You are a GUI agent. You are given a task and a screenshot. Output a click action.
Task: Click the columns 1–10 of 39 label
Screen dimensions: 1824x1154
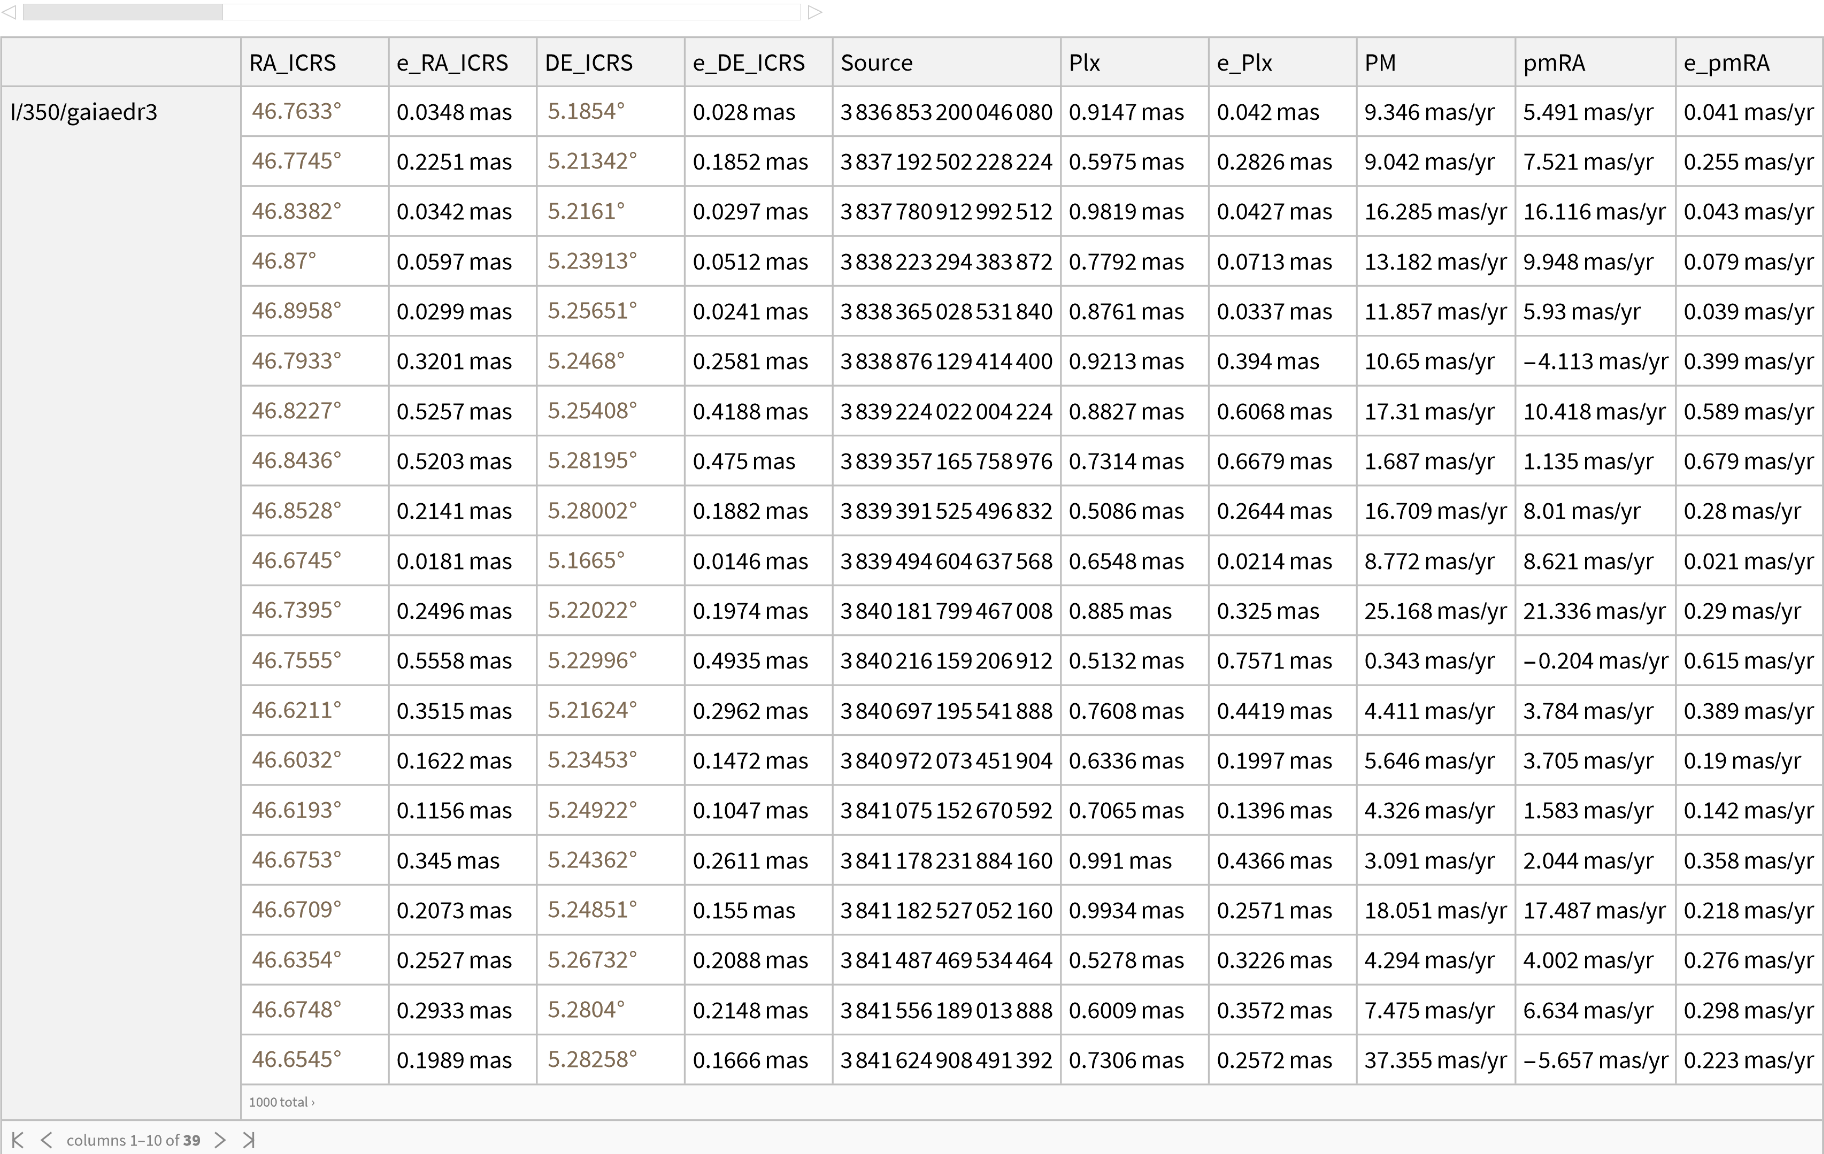point(133,1140)
